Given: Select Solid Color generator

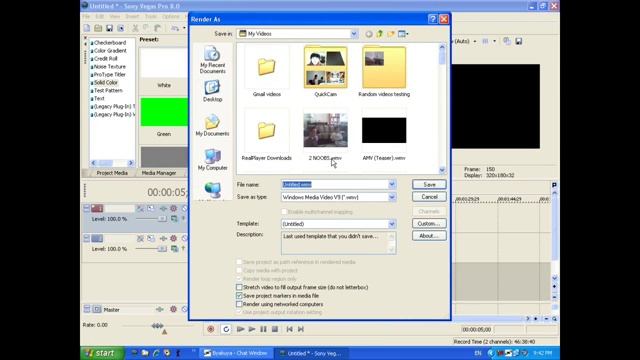Looking at the screenshot, I should tap(106, 82).
